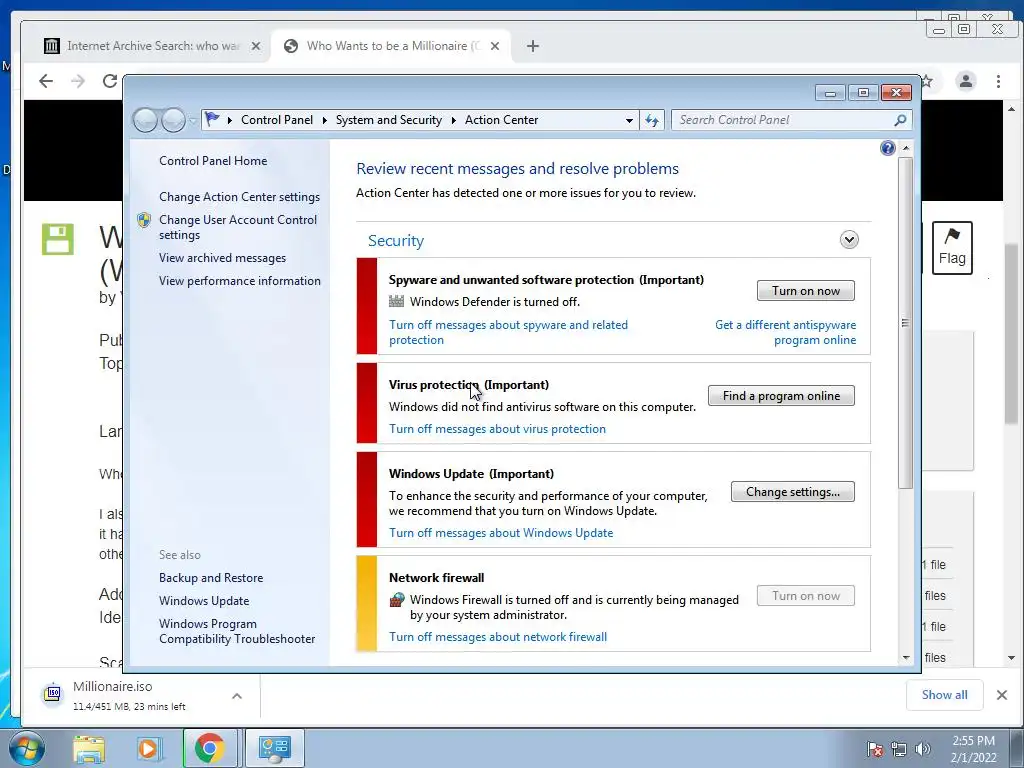This screenshot has width=1024, height=768.
Task: Click the Windows Firewall brick wall icon
Action: [396, 600]
